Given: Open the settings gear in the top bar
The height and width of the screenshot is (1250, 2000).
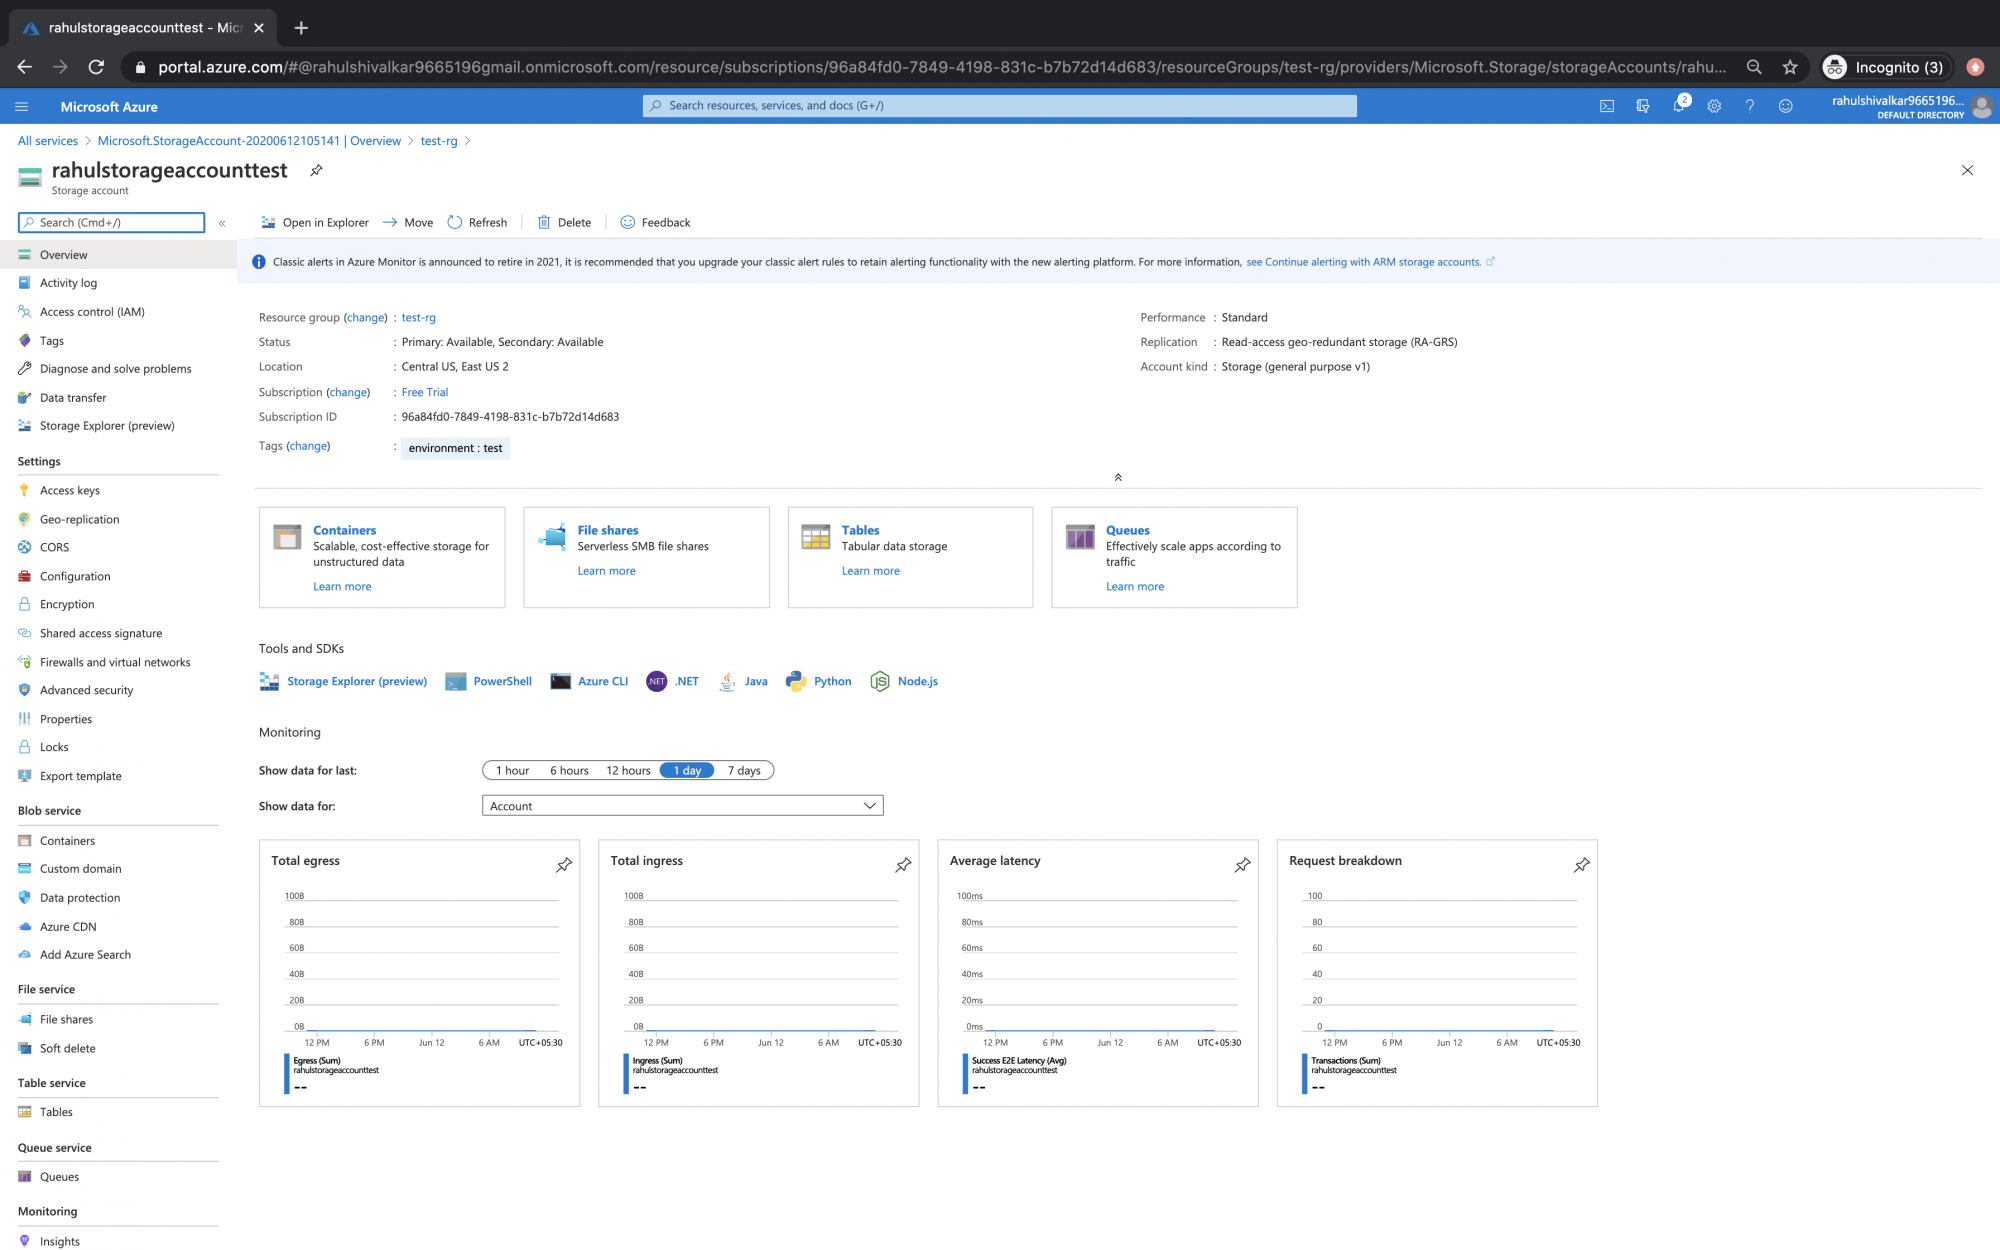Looking at the screenshot, I should [1714, 105].
